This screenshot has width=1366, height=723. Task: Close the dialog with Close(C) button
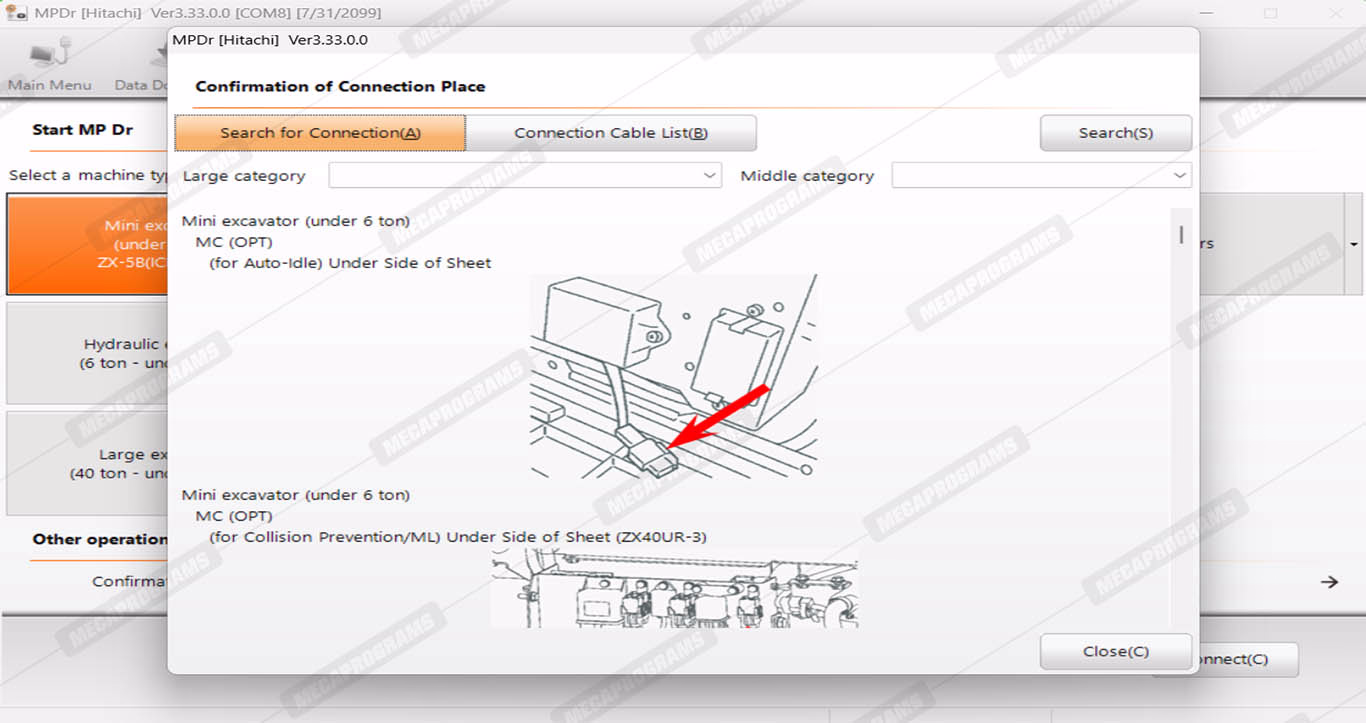pyautogui.click(x=1116, y=651)
